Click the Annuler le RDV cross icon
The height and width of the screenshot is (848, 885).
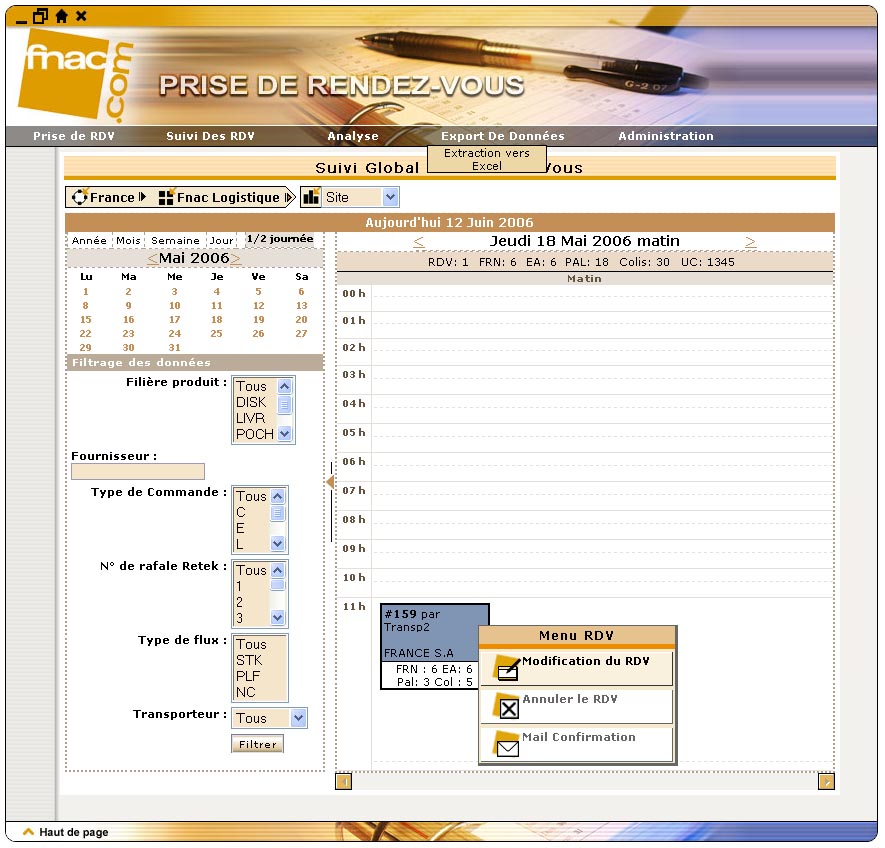click(x=507, y=706)
